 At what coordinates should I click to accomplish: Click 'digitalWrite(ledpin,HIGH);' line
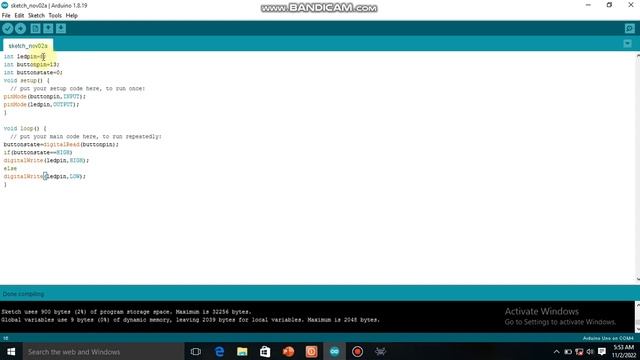click(46, 160)
